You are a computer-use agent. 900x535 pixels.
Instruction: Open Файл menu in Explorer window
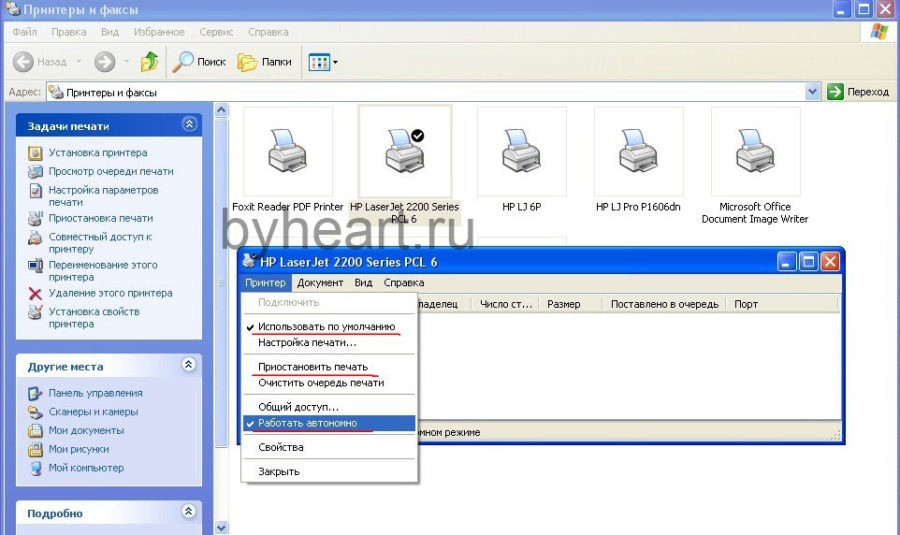(x=25, y=32)
